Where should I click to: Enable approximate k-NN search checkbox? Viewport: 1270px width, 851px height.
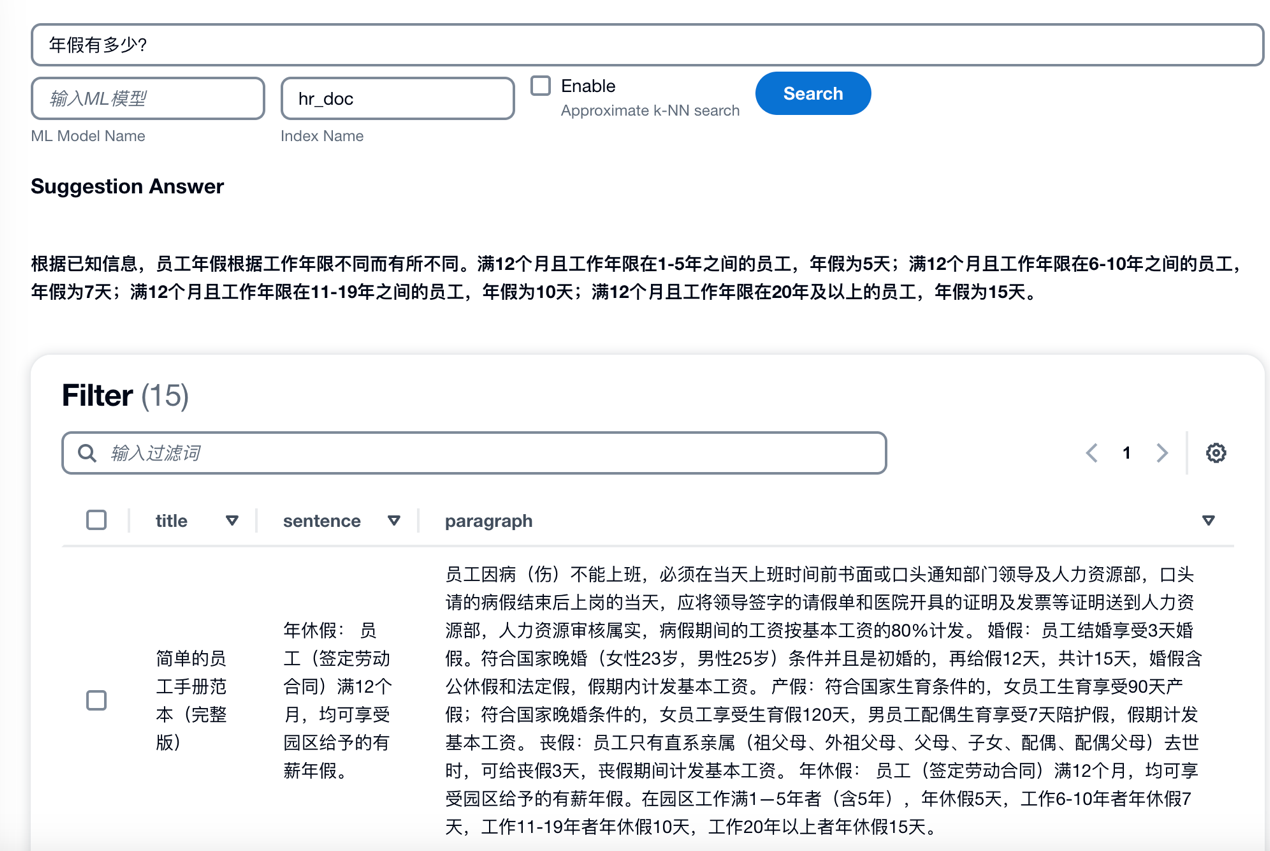pos(541,86)
